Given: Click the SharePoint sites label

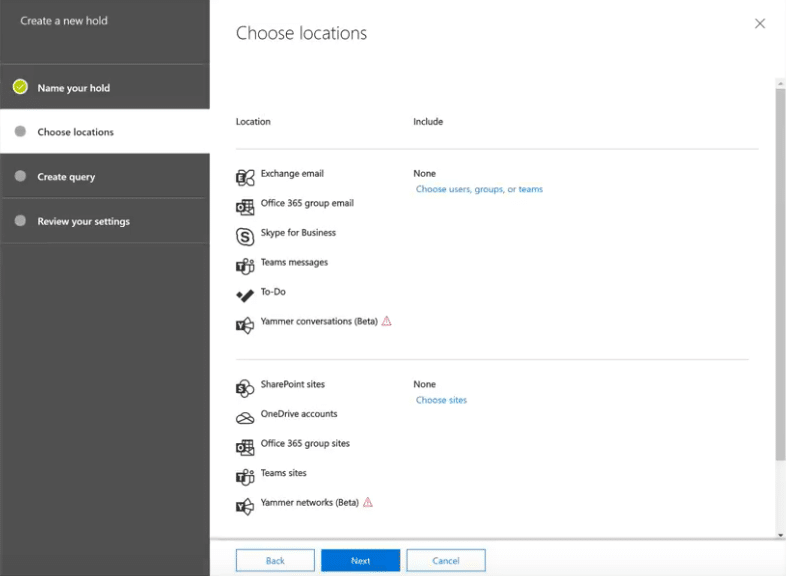Looking at the screenshot, I should pyautogui.click(x=293, y=384).
